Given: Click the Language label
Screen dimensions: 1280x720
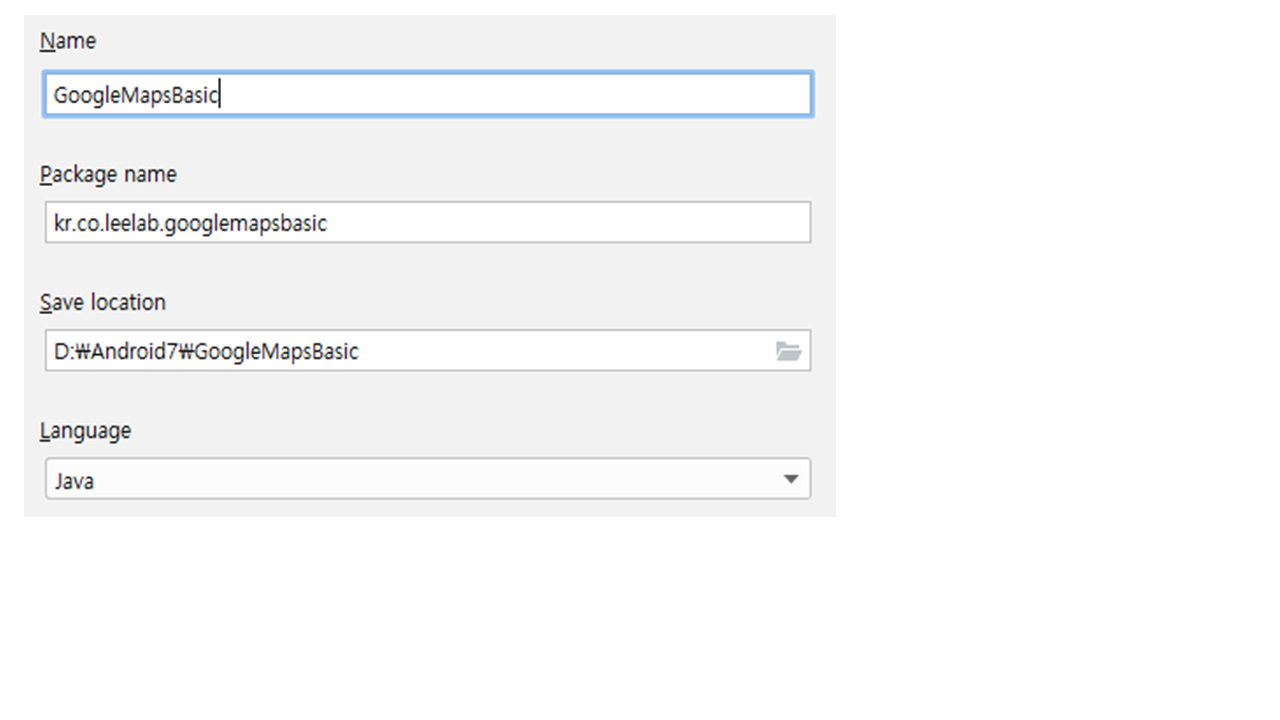Looking at the screenshot, I should (85, 431).
